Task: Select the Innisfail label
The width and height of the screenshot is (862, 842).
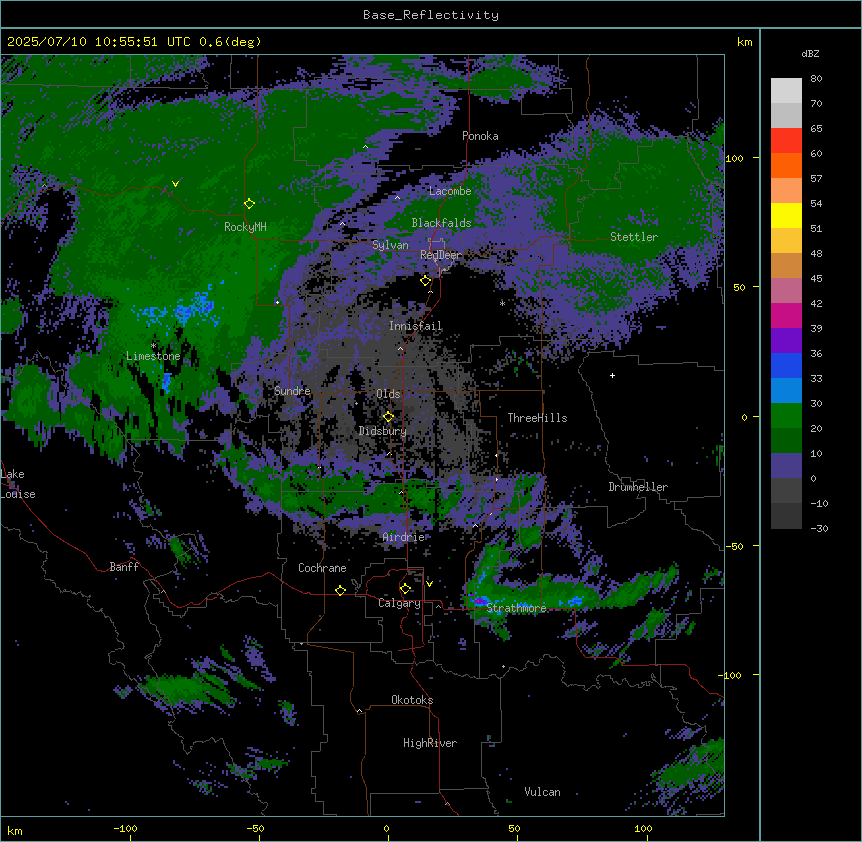Action: click(x=415, y=326)
